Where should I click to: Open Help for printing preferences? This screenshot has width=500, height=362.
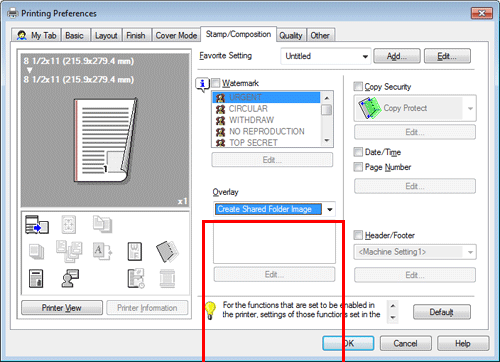point(463,343)
